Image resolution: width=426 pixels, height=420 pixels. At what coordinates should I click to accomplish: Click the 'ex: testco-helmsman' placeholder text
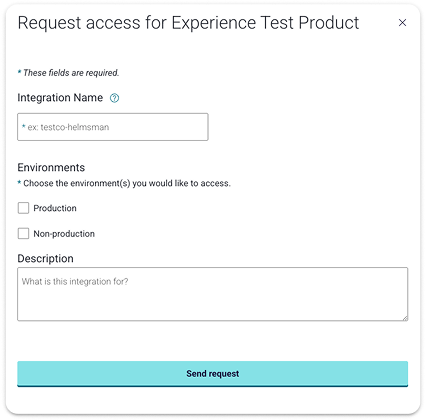(x=68, y=127)
